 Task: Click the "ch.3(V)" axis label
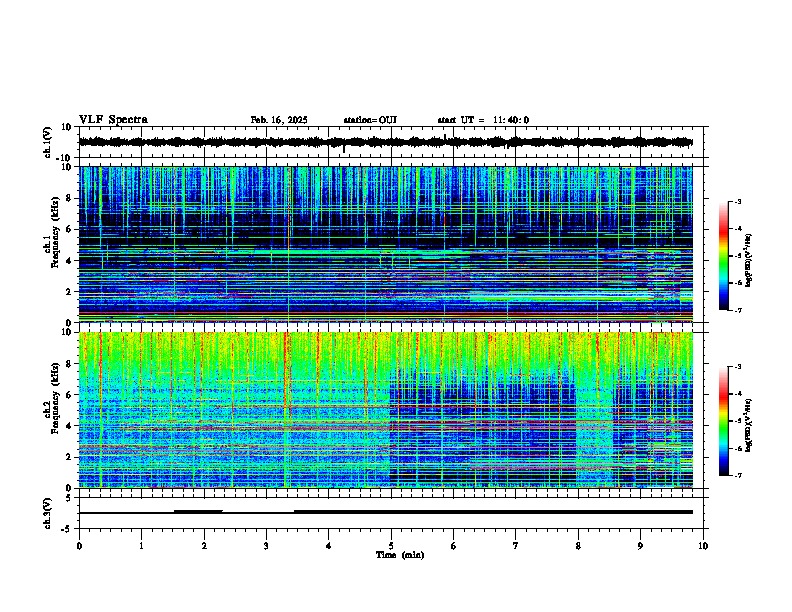tap(48, 514)
